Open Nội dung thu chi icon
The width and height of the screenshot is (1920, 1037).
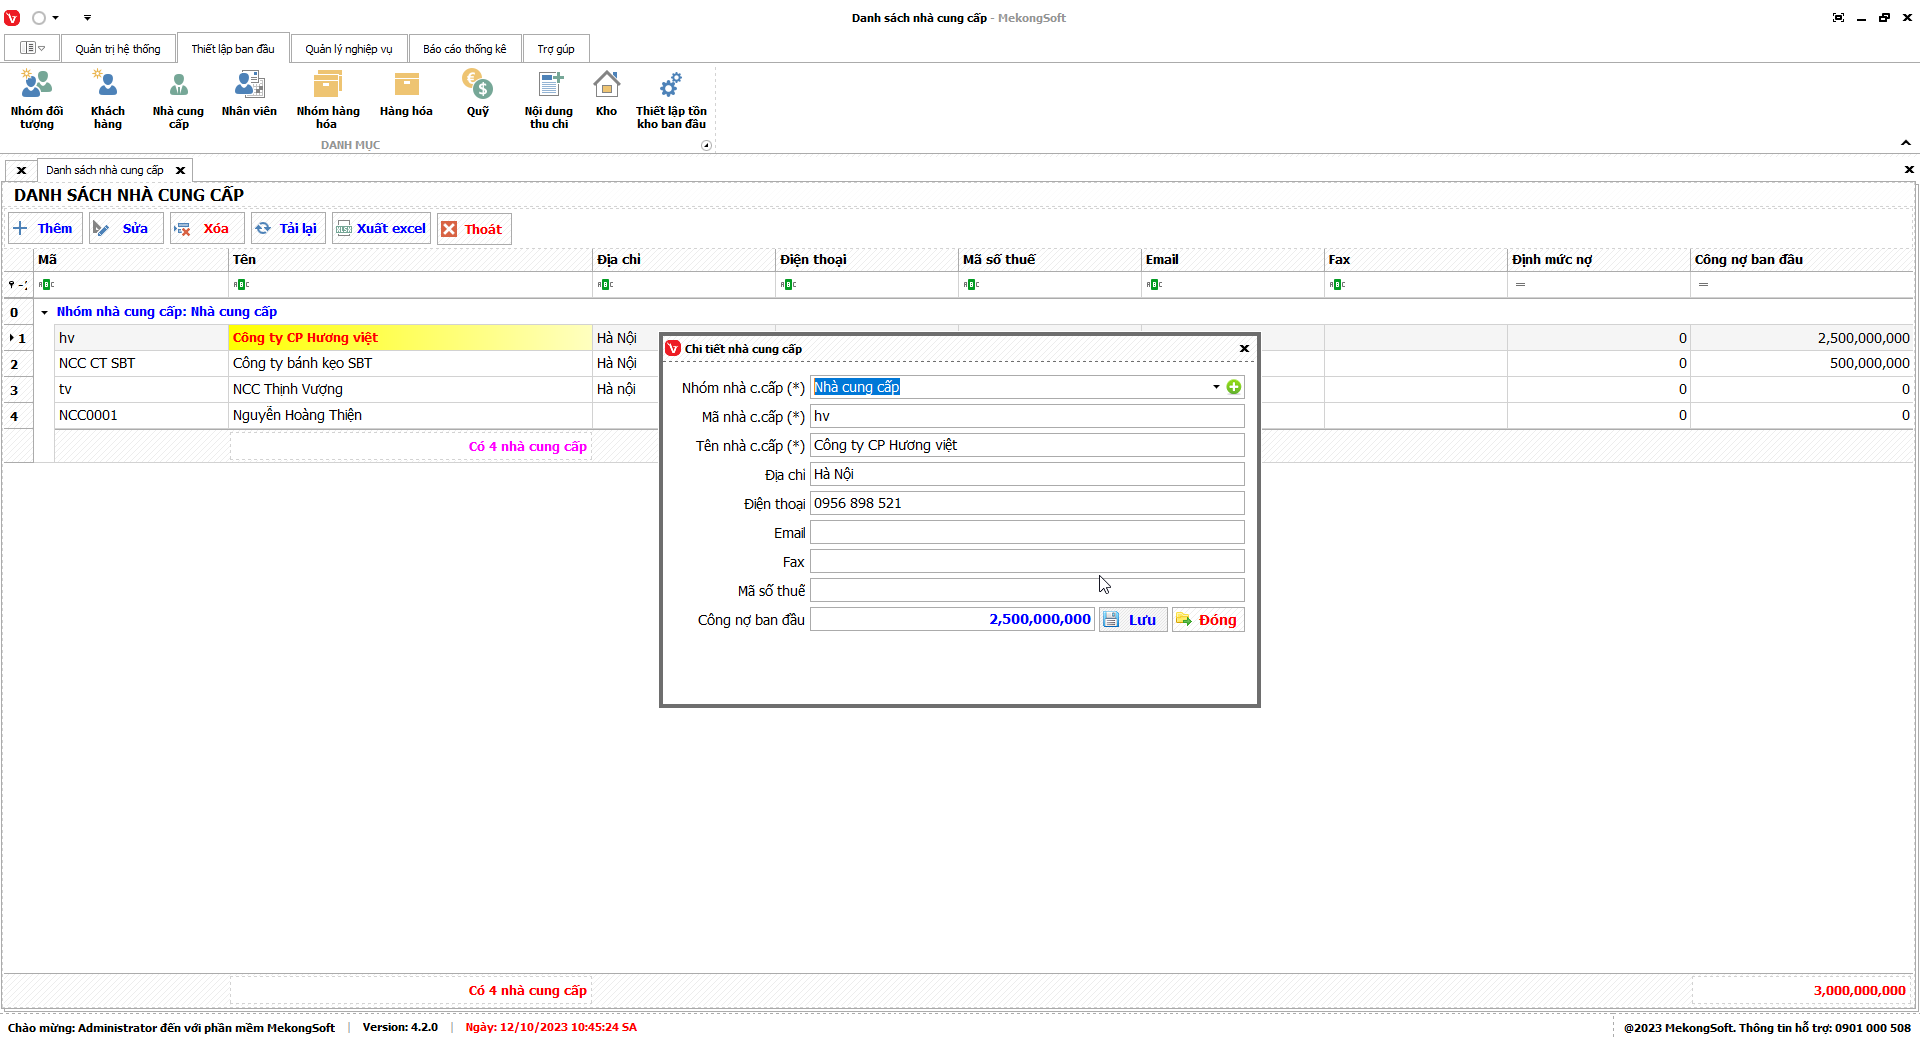coord(549,99)
